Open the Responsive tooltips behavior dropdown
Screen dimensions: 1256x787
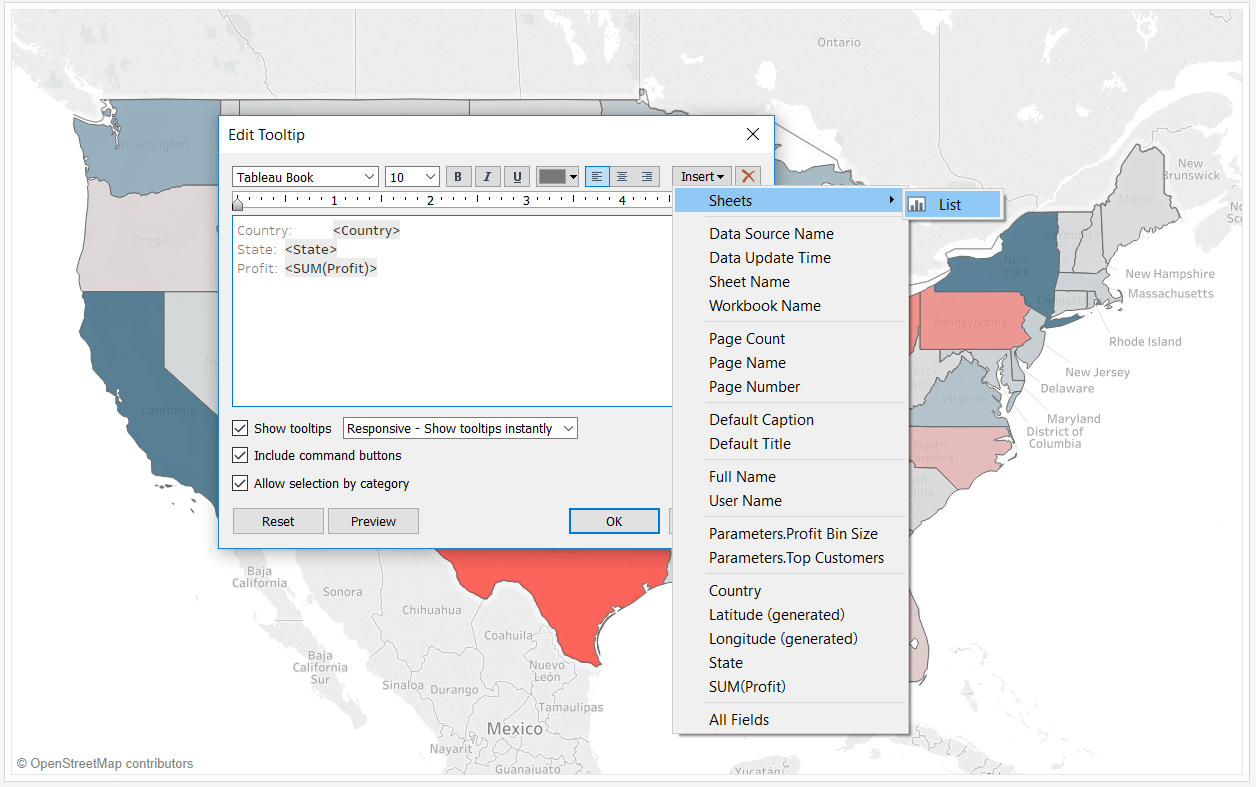tap(459, 427)
